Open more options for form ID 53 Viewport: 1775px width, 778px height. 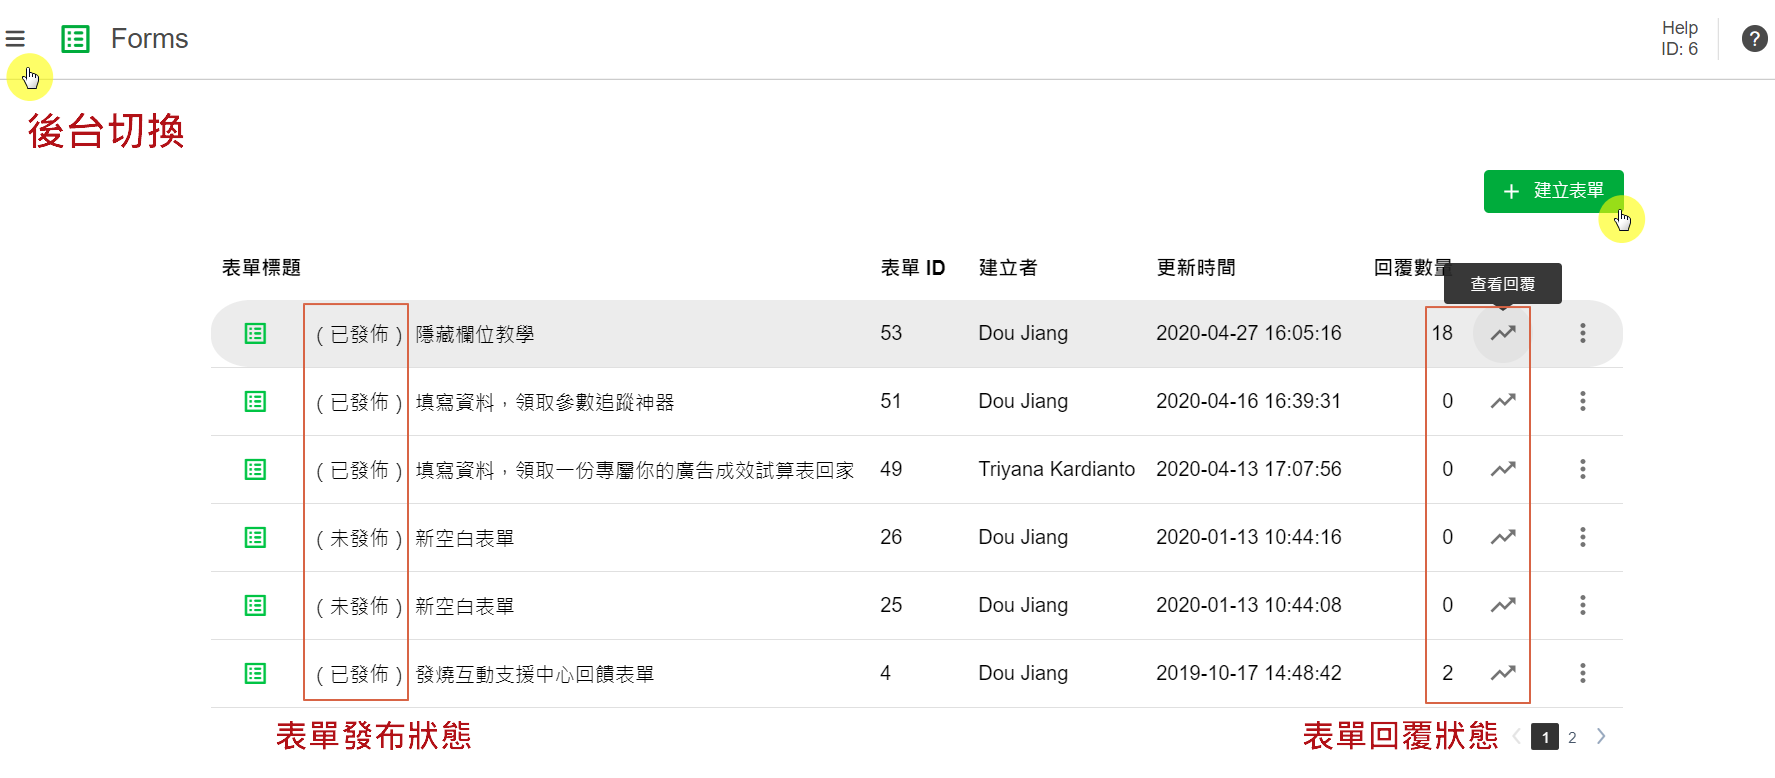(x=1582, y=333)
